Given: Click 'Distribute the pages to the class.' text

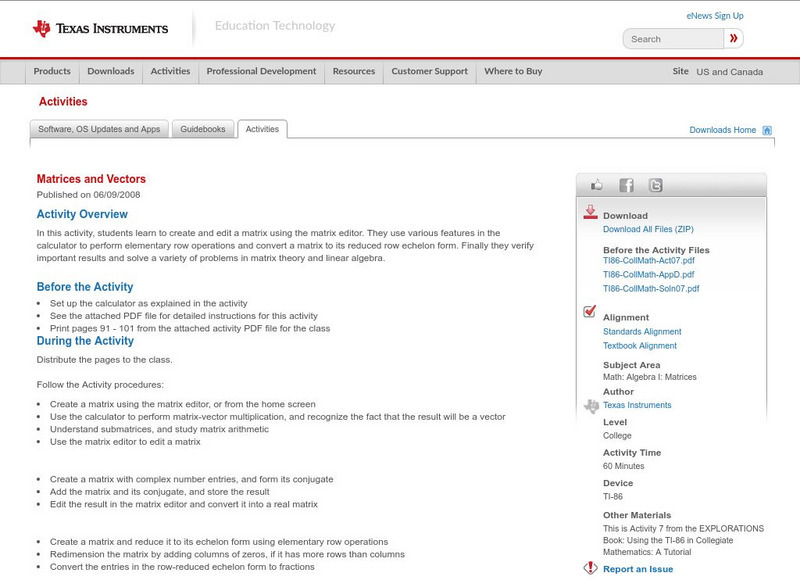Looking at the screenshot, I should pos(104,360).
